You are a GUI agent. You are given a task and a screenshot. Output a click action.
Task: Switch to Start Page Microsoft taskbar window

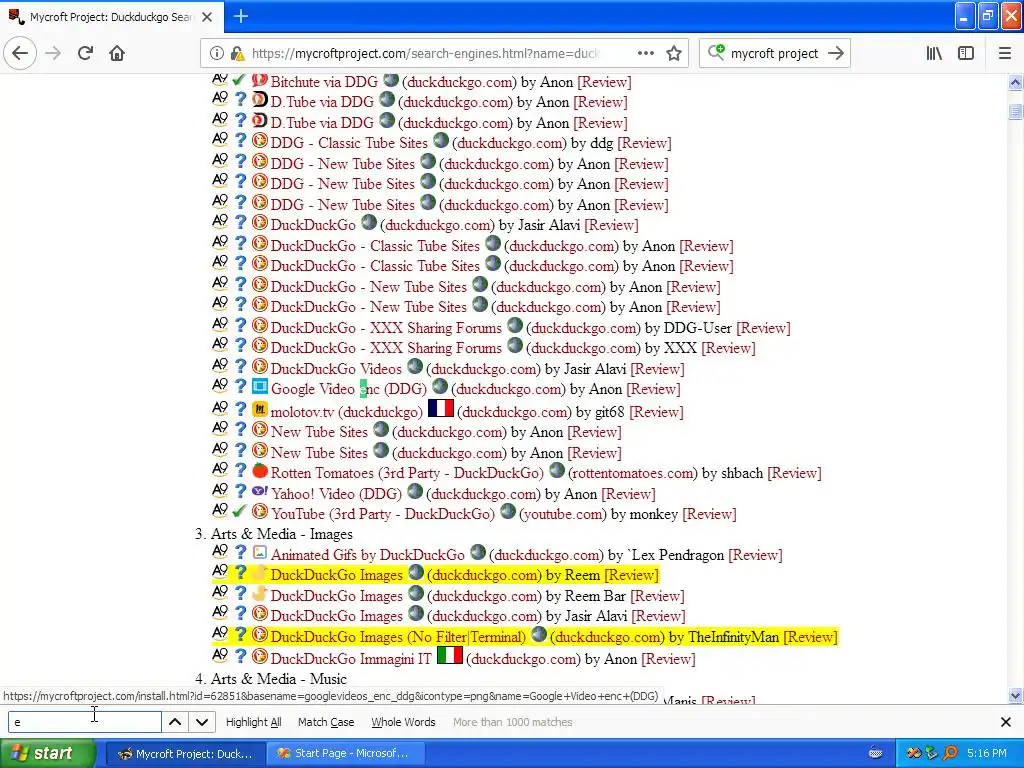click(x=345, y=754)
